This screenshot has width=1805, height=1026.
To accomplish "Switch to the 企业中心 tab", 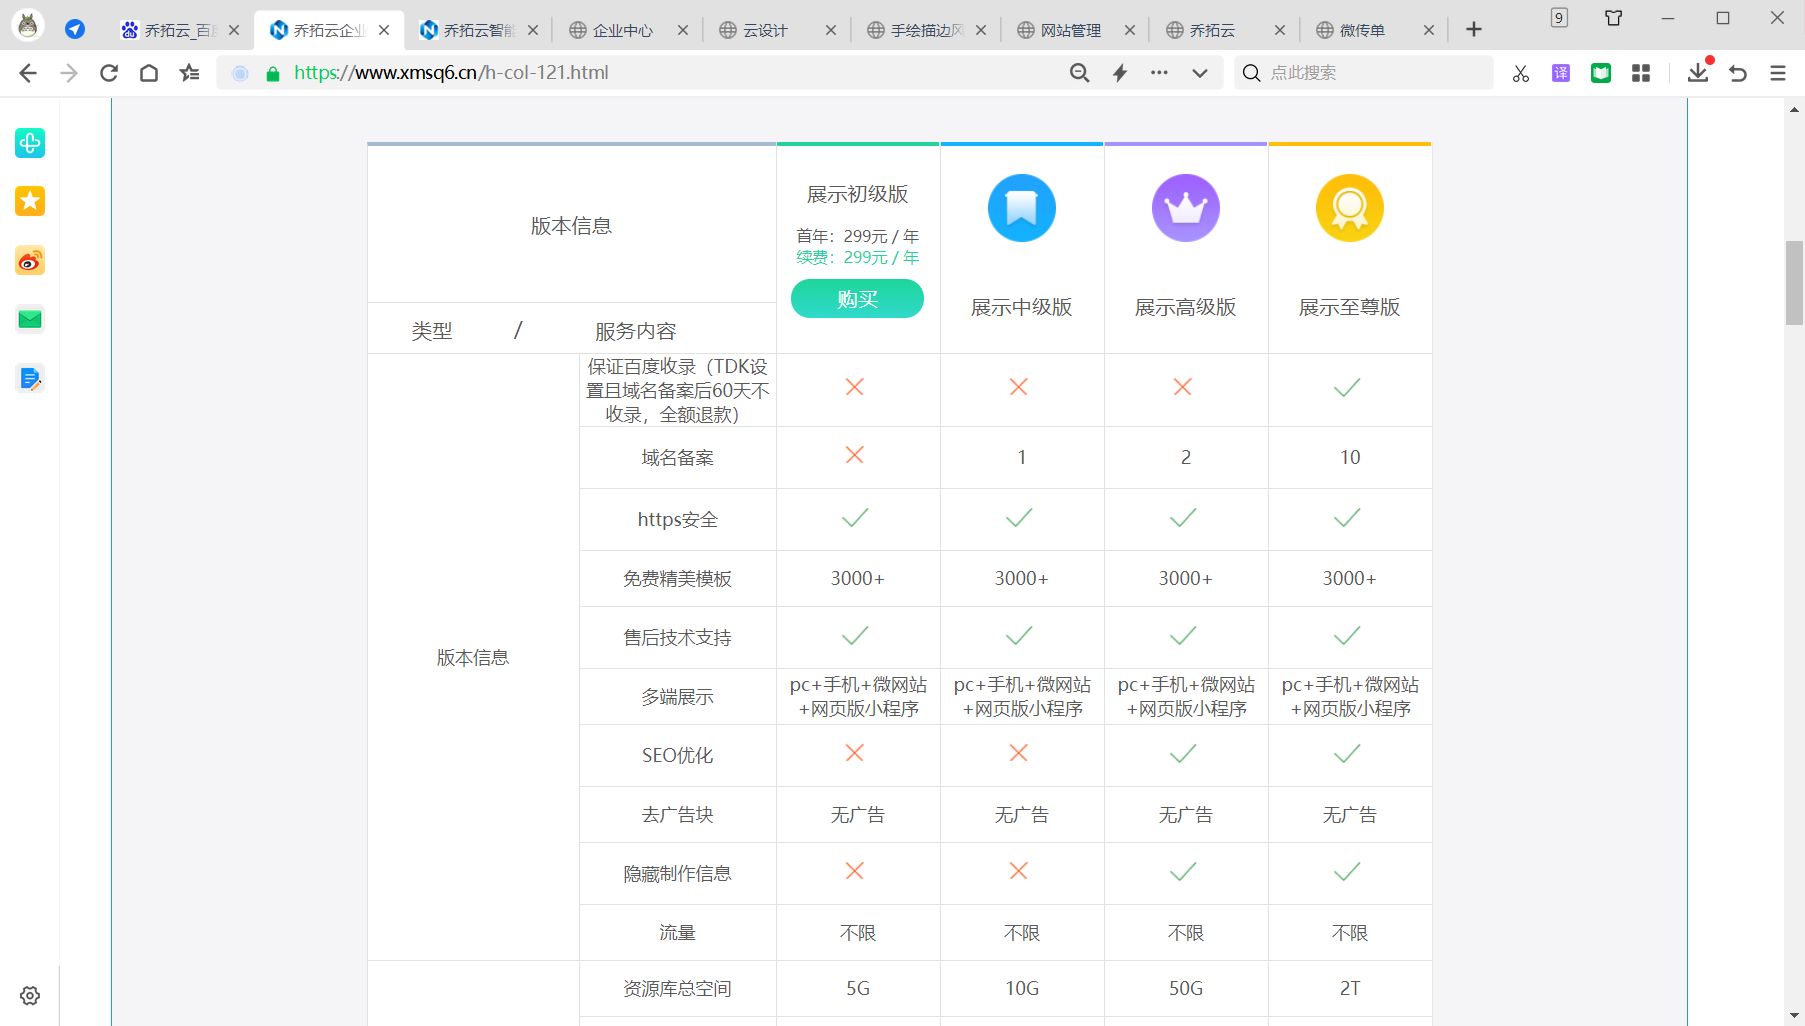I will (x=622, y=31).
